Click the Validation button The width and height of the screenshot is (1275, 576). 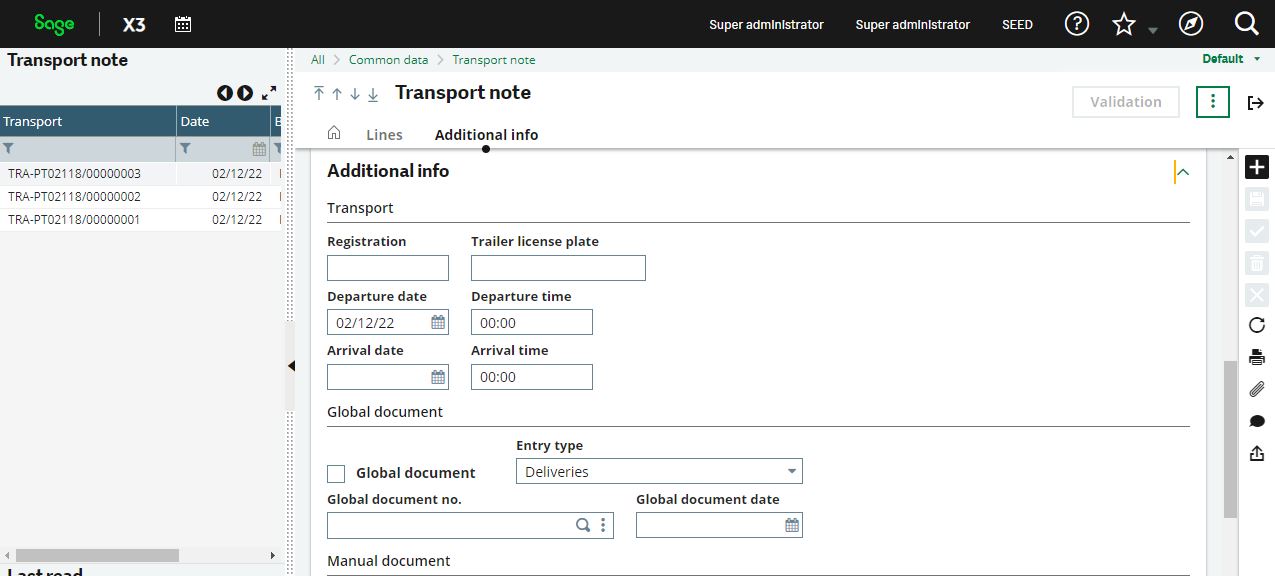tap(1125, 101)
